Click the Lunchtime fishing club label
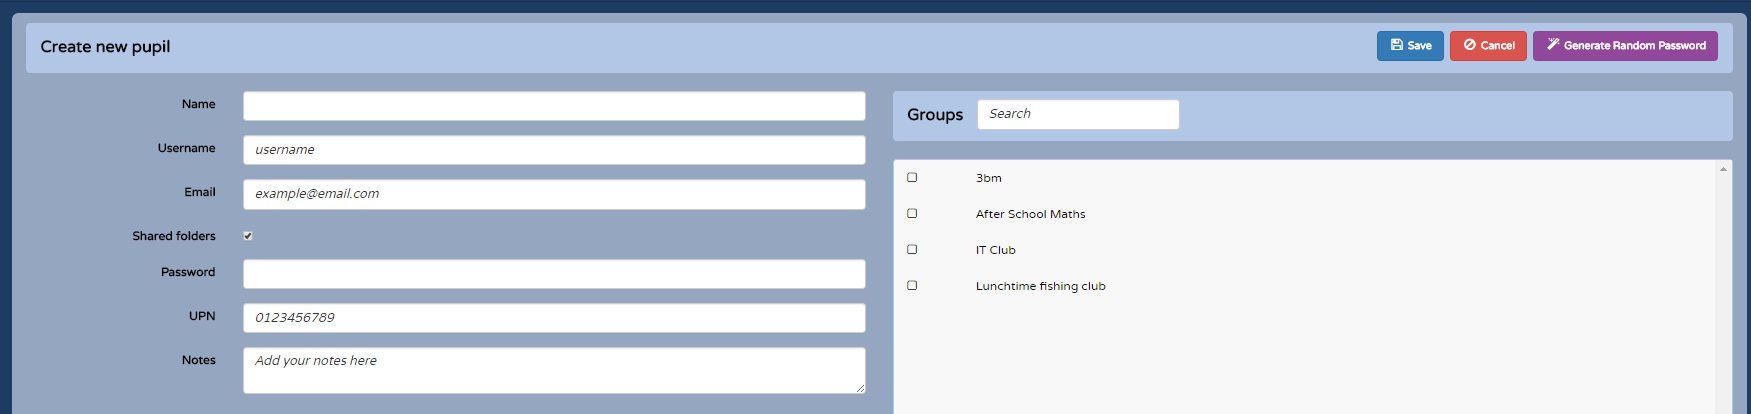The width and height of the screenshot is (1751, 414). (1041, 286)
